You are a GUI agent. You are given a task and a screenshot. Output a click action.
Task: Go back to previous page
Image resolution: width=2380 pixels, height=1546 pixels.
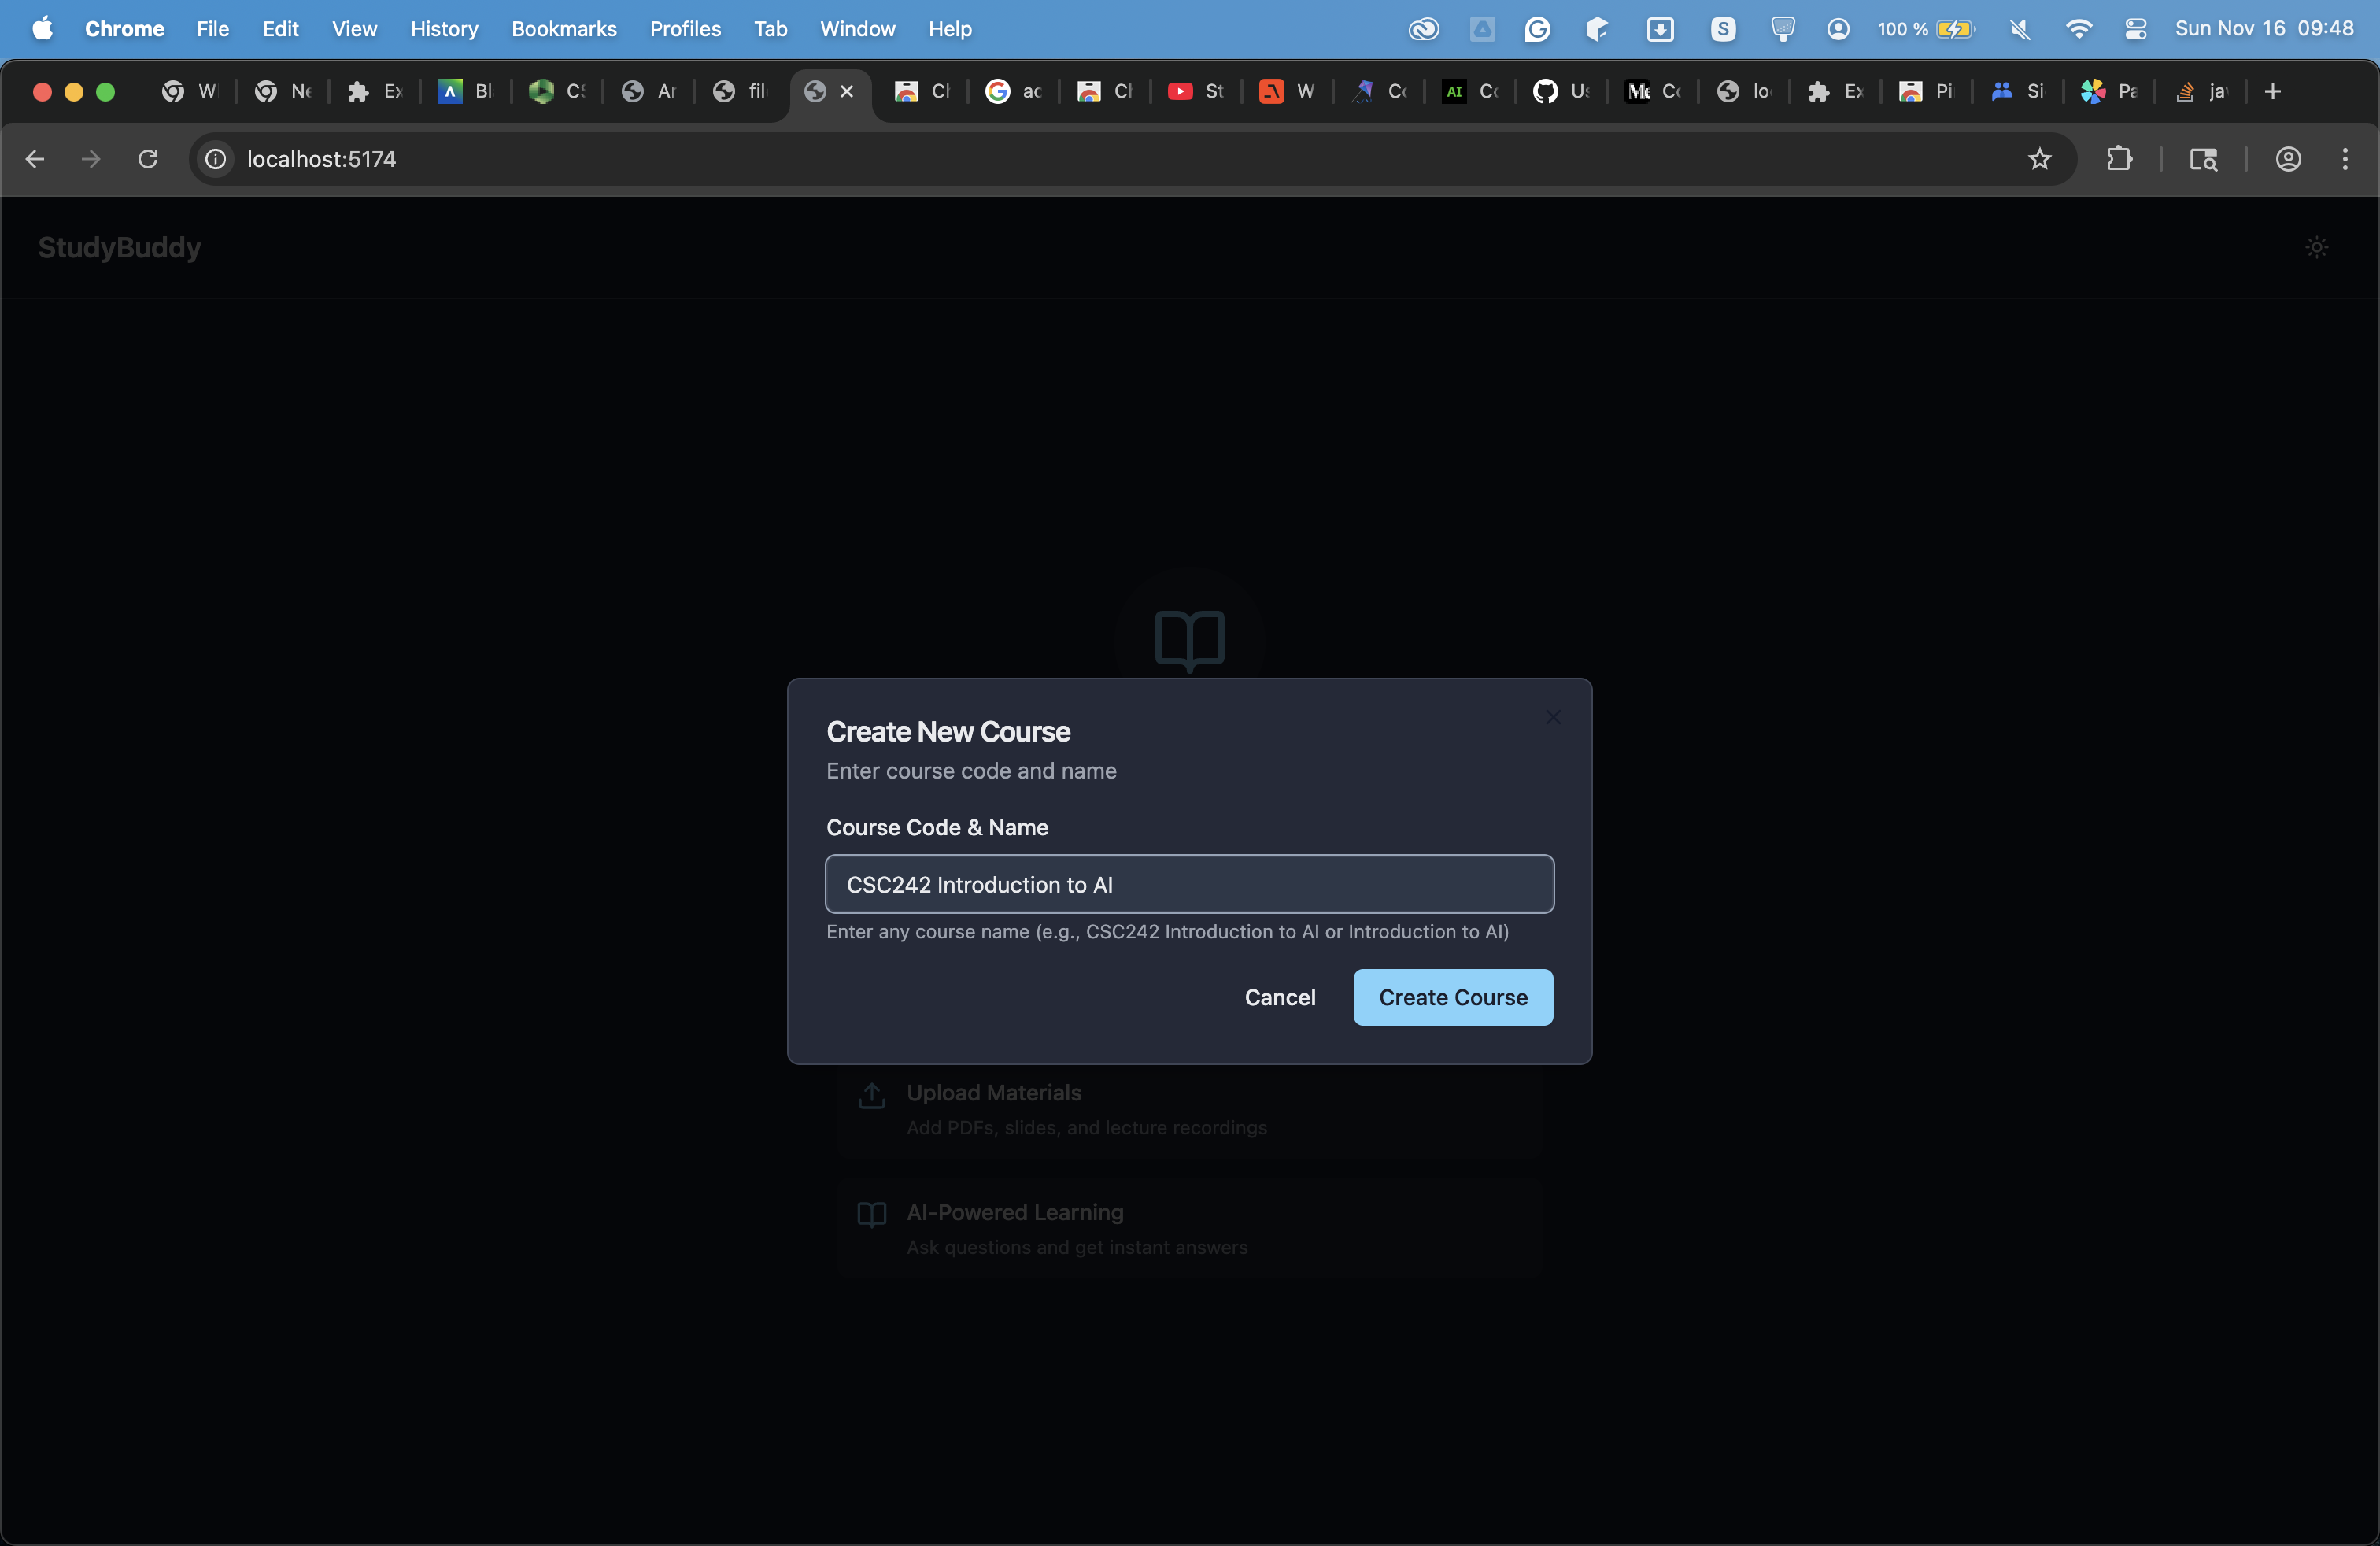[35, 159]
